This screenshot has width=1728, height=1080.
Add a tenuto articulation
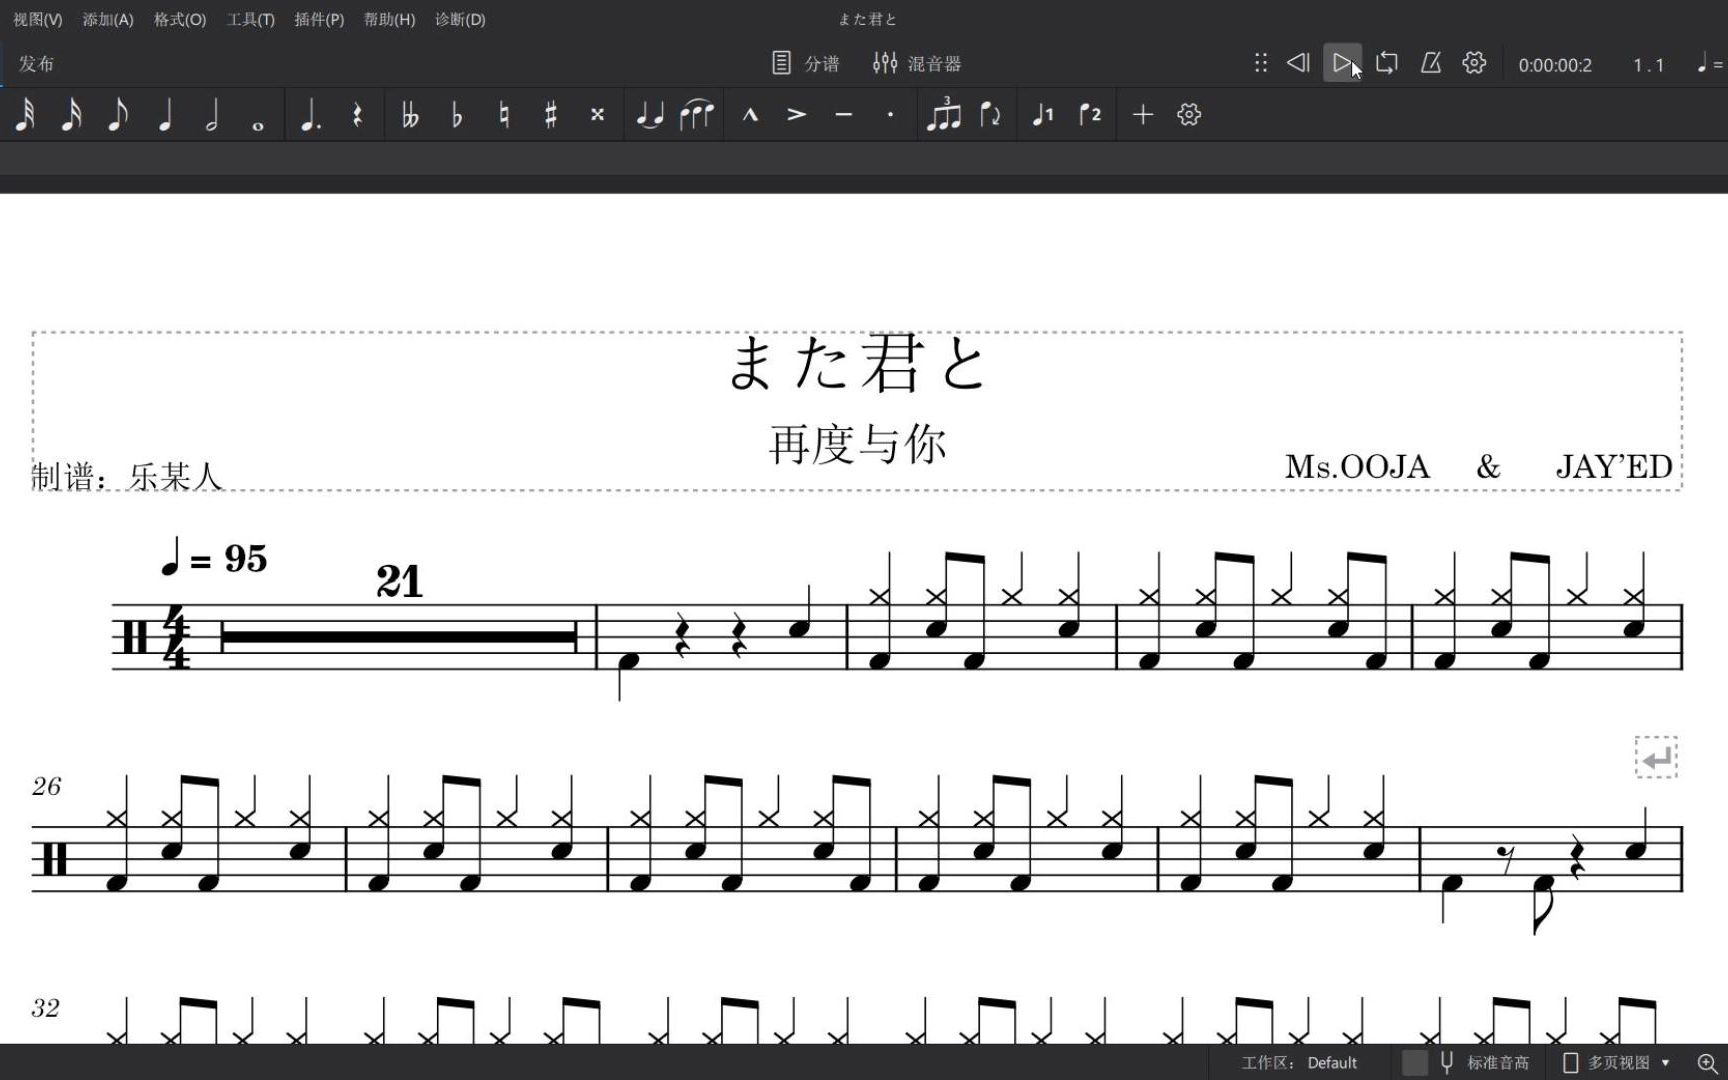click(844, 115)
